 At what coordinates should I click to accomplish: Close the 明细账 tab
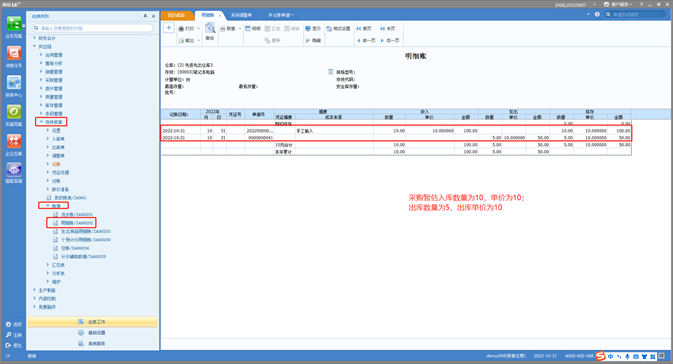pyautogui.click(x=220, y=15)
